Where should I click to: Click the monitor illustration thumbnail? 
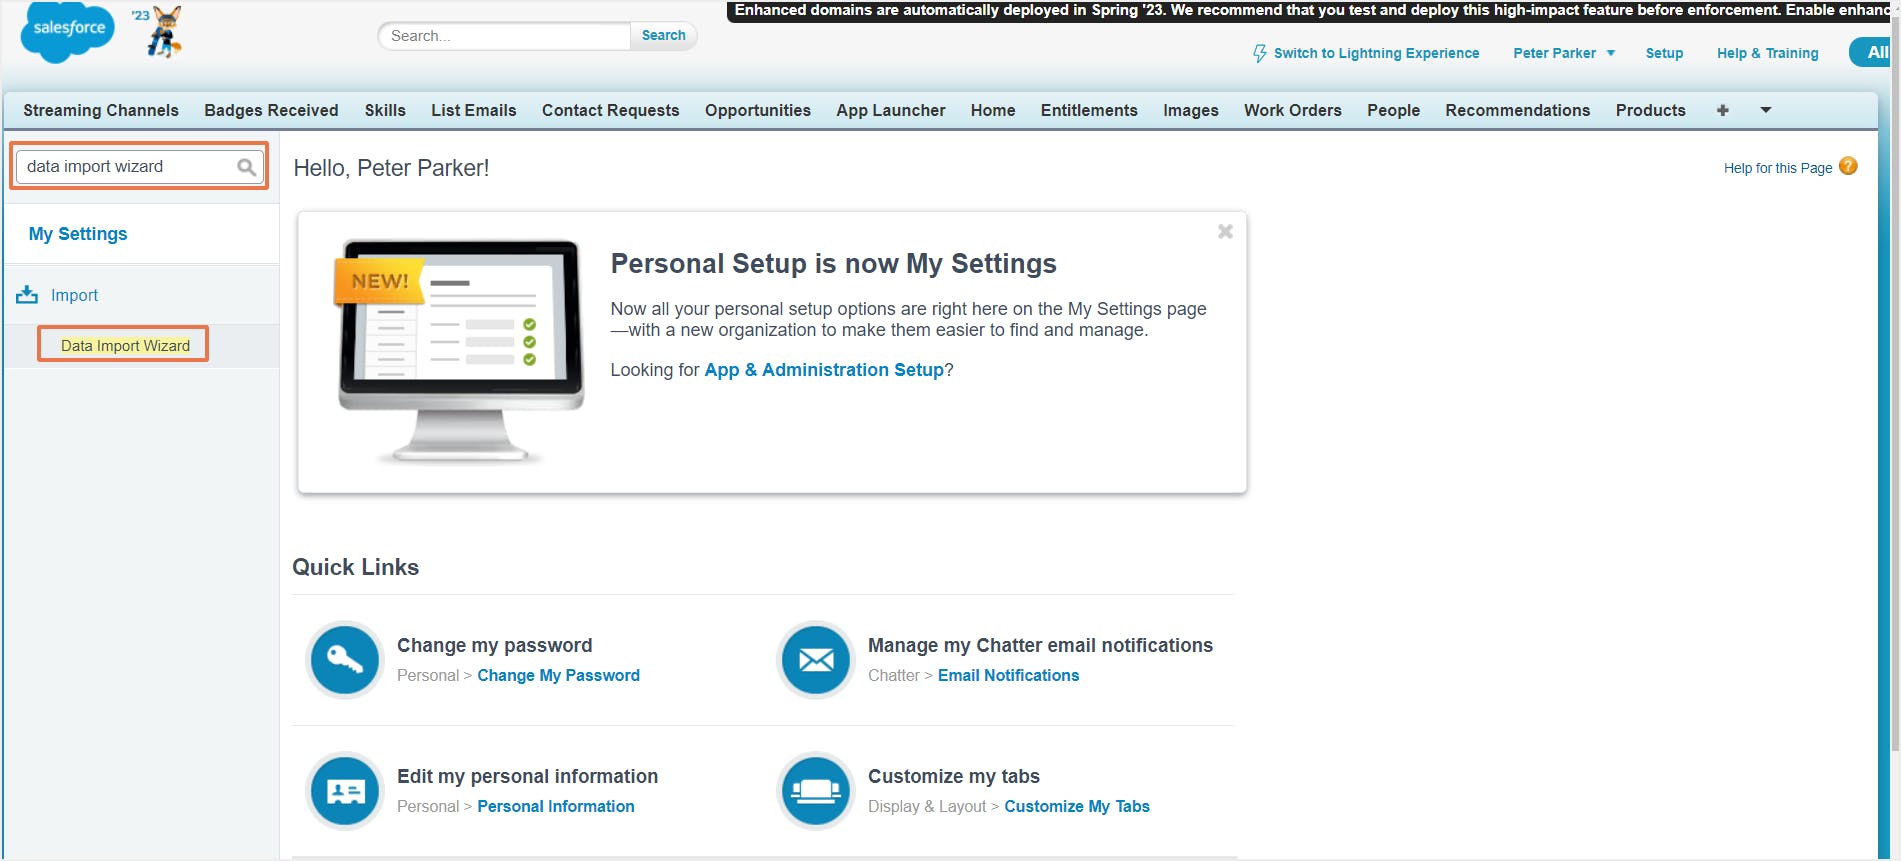tap(460, 350)
